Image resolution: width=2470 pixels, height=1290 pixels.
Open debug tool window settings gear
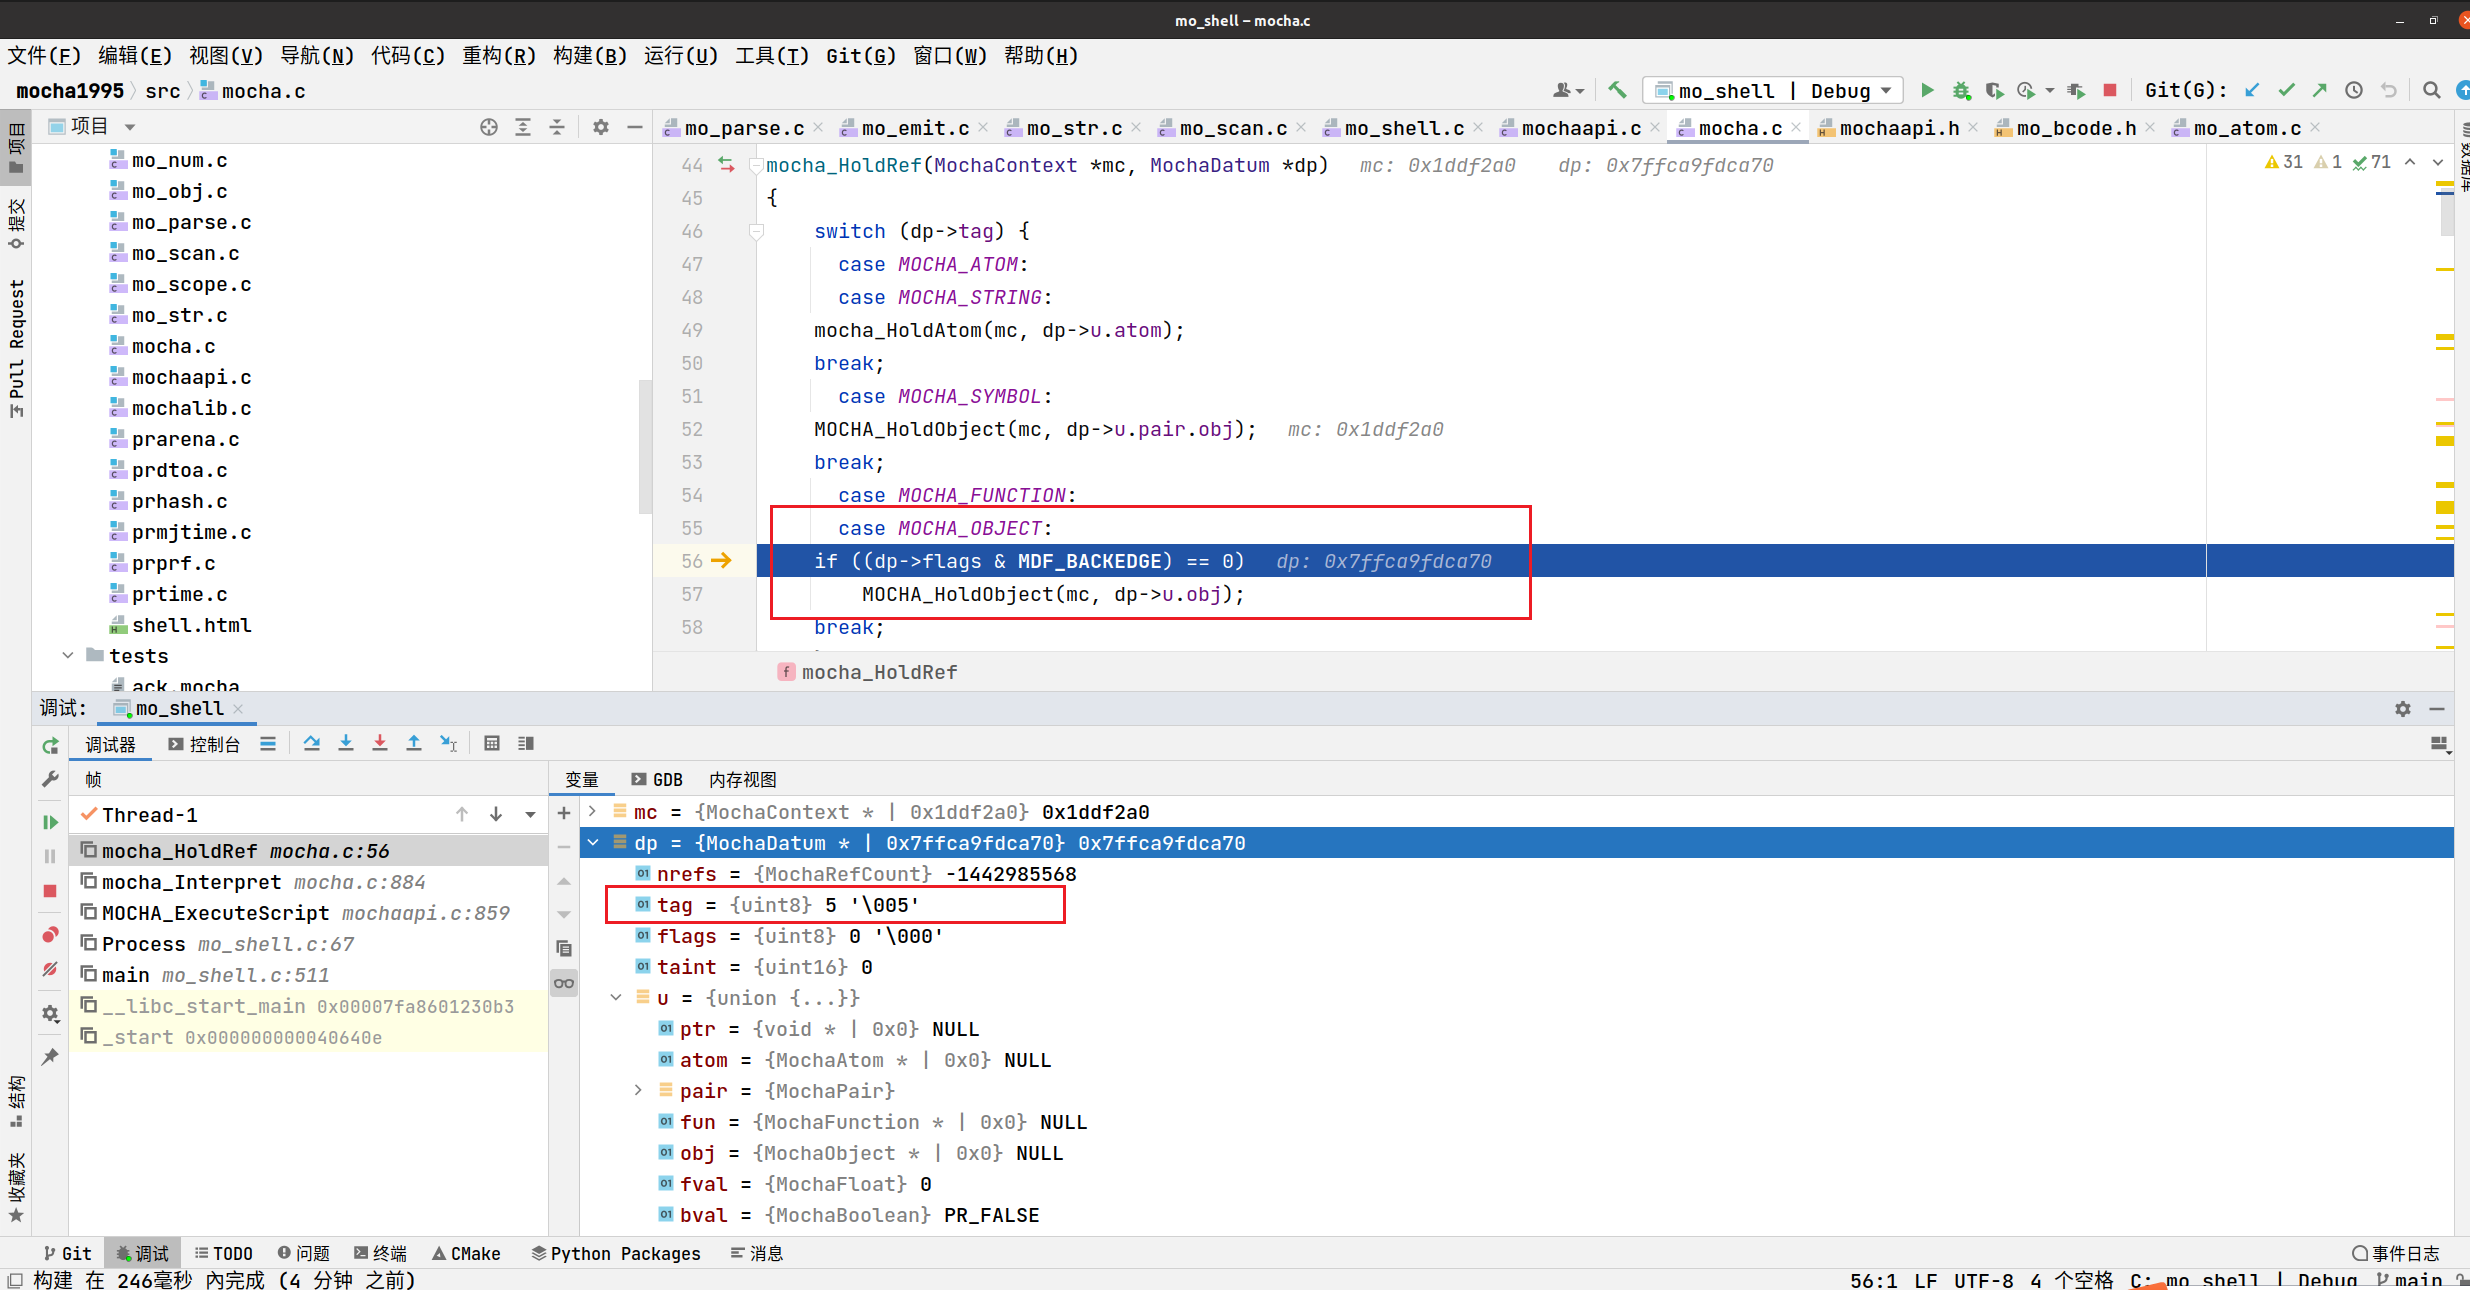pyautogui.click(x=2403, y=709)
